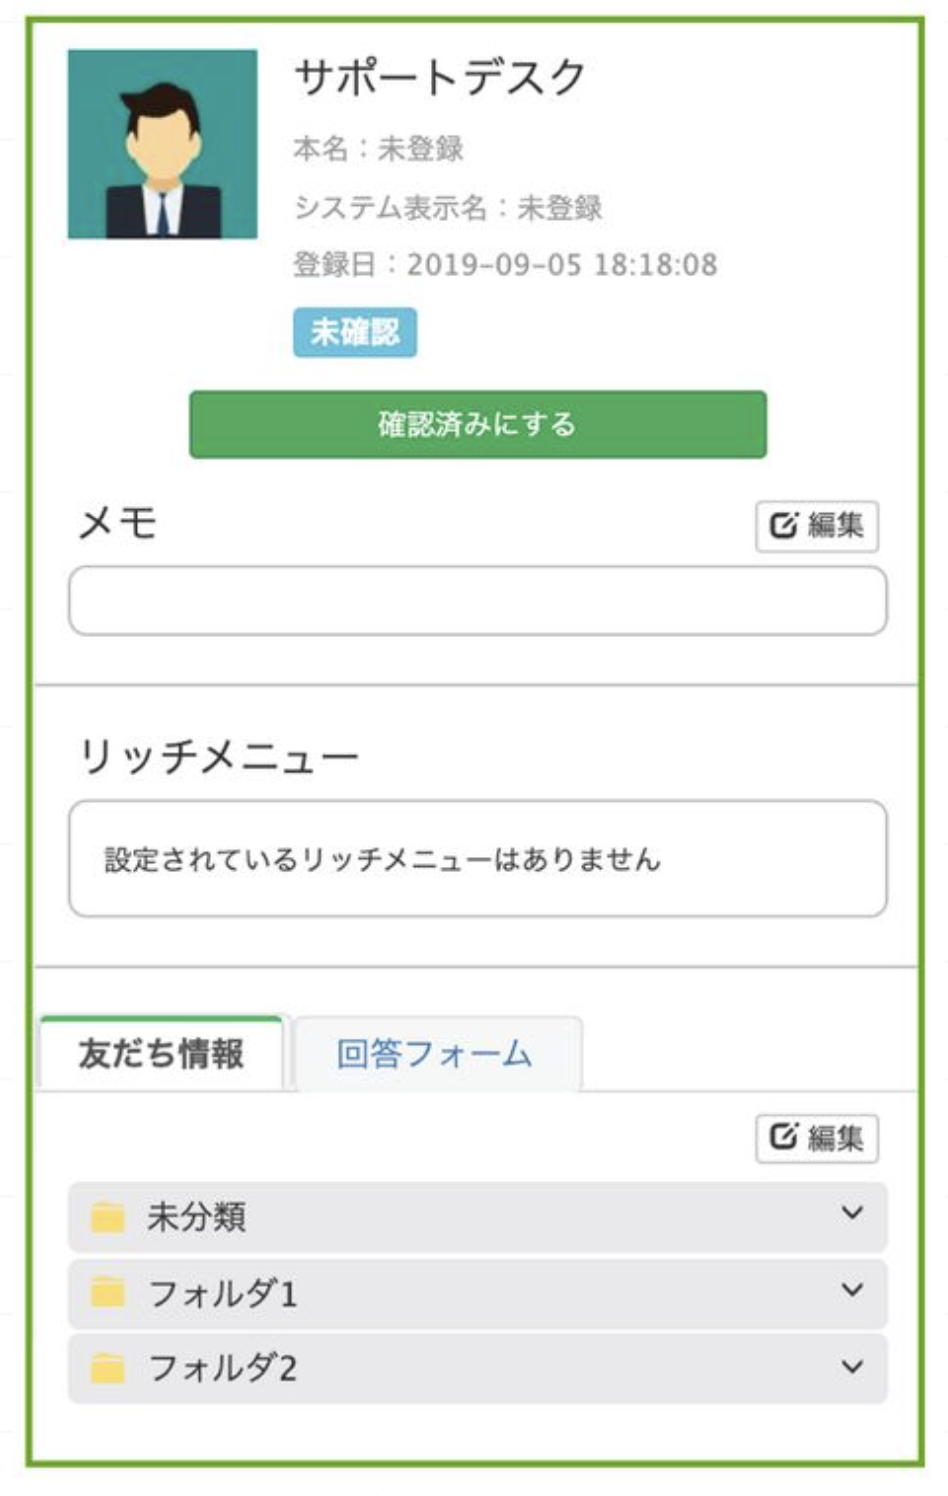The image size is (948, 1496).
Task: Switch to the 友だち情報 tab
Action: pos(161,1054)
